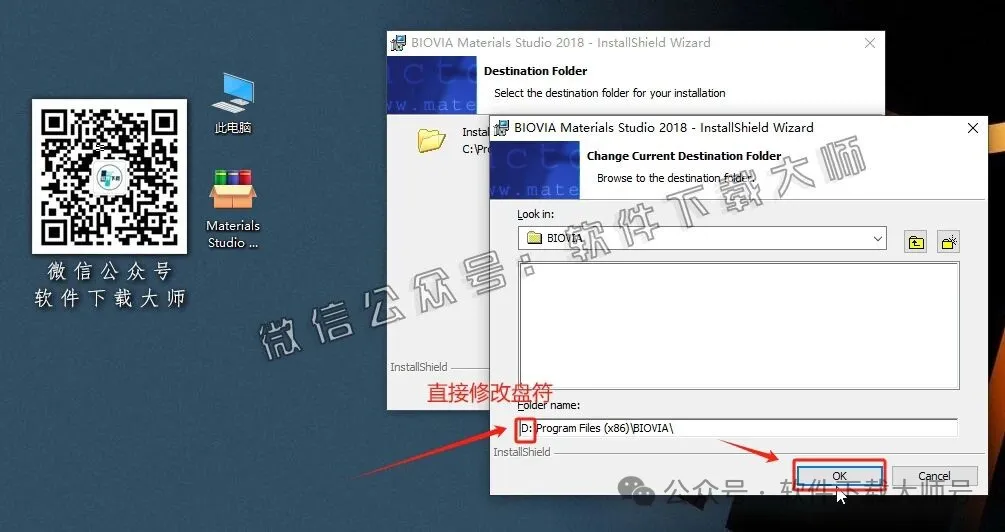
Task: Click the QR code image on desktop
Action: [110, 176]
